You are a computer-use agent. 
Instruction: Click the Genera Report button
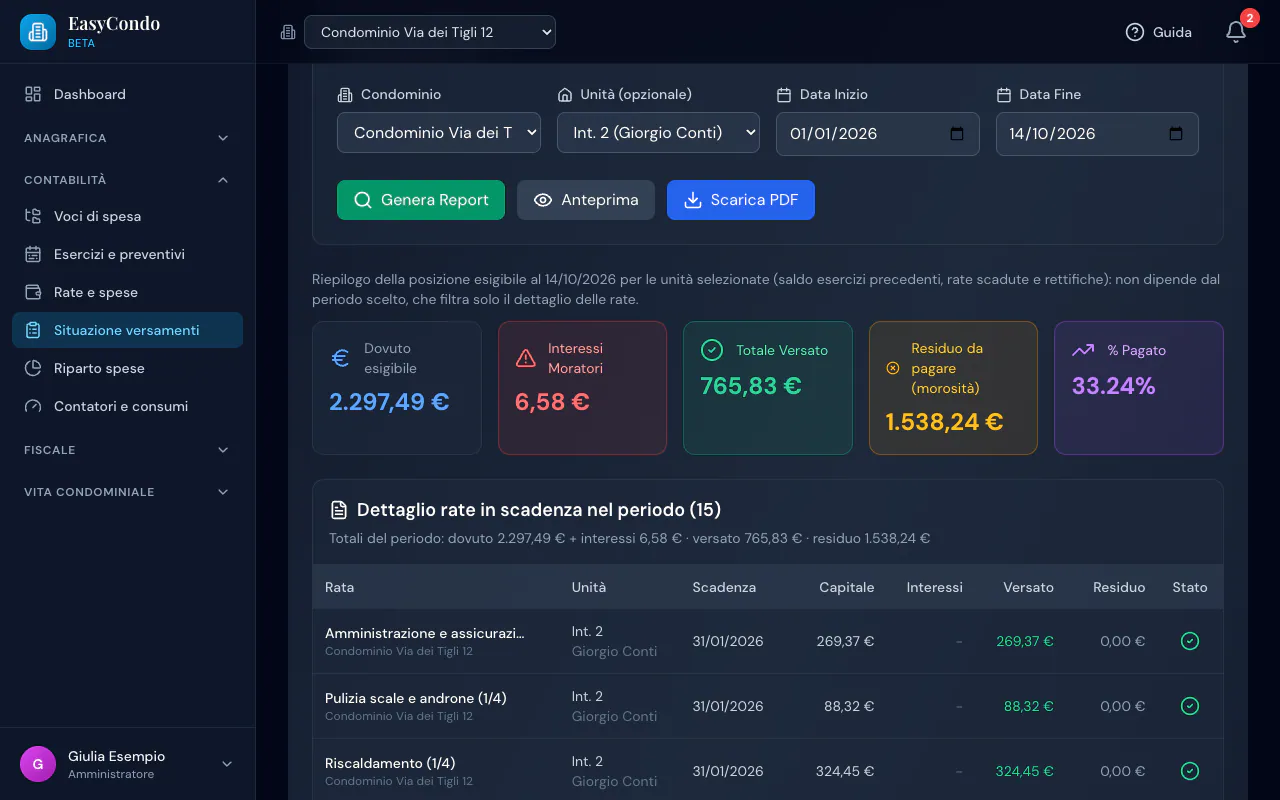tap(421, 200)
